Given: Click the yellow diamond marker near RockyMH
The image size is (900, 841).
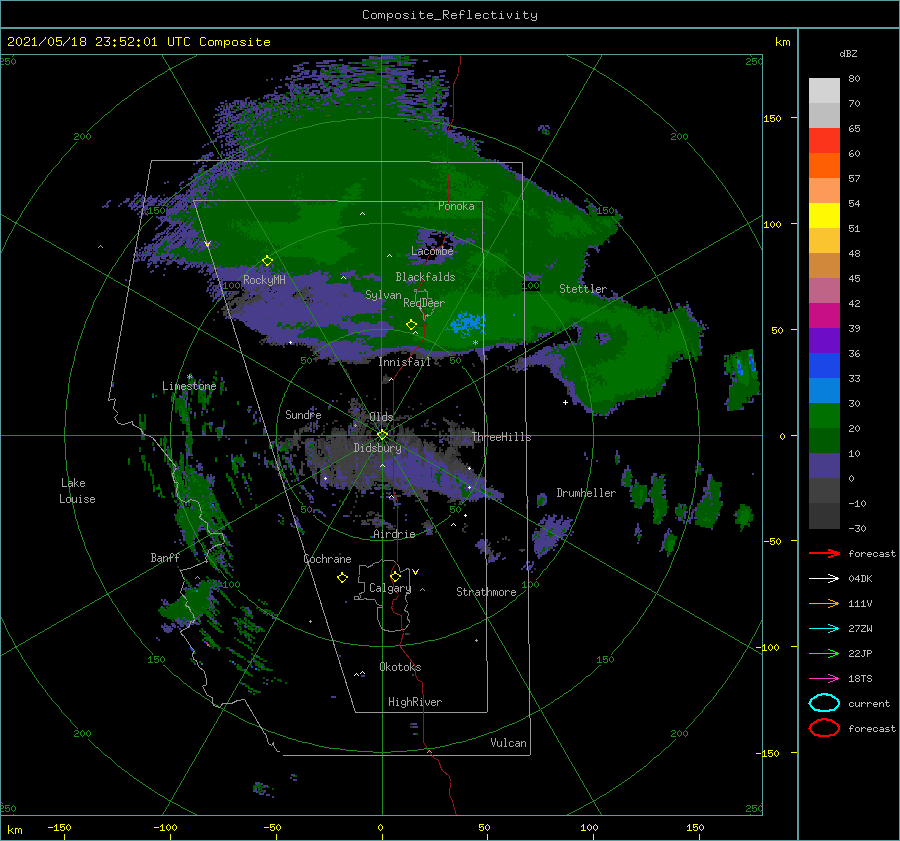Looking at the screenshot, I should pos(267,261).
